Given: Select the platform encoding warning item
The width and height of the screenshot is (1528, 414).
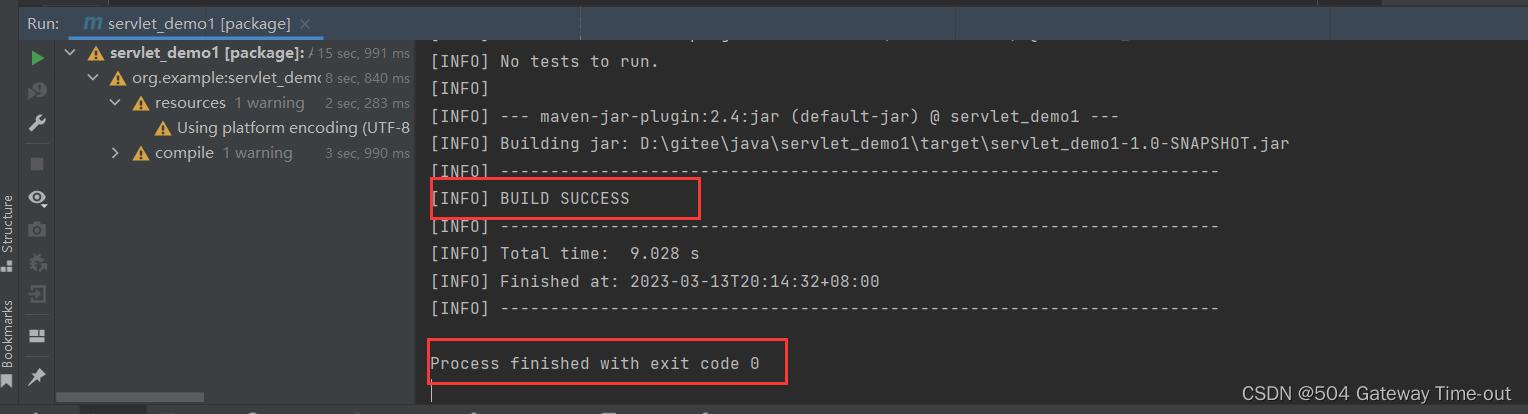Looking at the screenshot, I should point(292,128).
